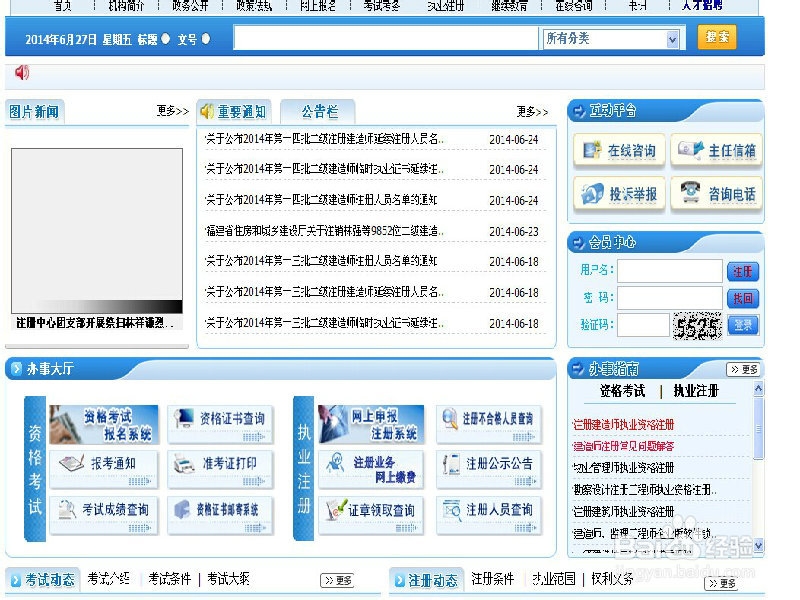Click 更多 button in 注册动态 bar
The height and width of the screenshot is (600, 800).
click(x=721, y=583)
